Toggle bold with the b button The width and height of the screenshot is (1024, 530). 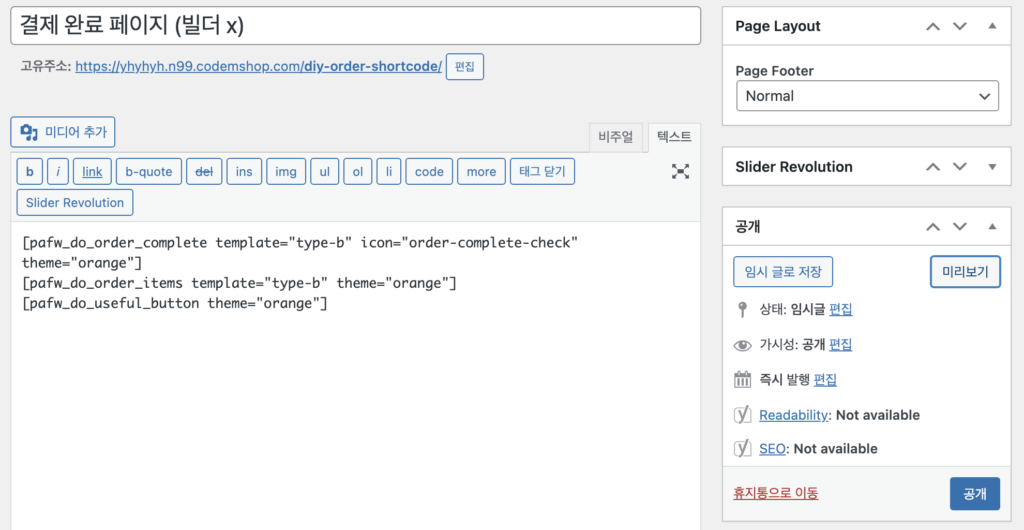coord(29,172)
